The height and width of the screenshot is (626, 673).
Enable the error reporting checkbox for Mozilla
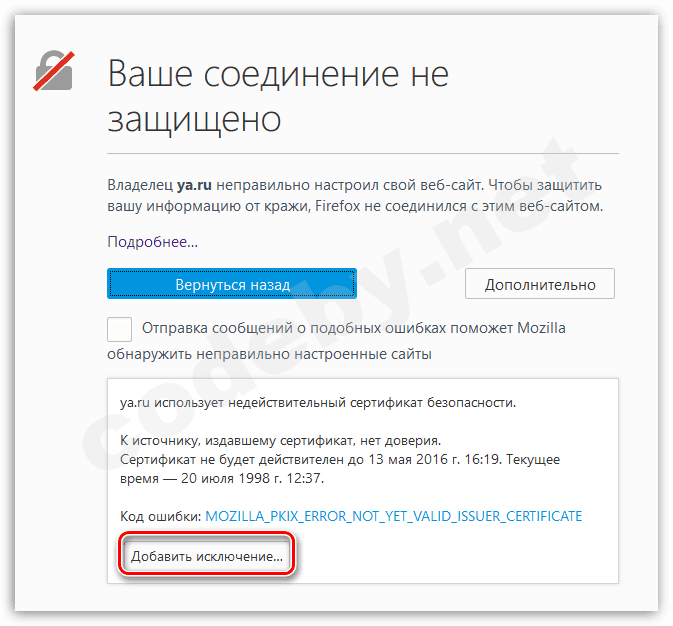[119, 329]
